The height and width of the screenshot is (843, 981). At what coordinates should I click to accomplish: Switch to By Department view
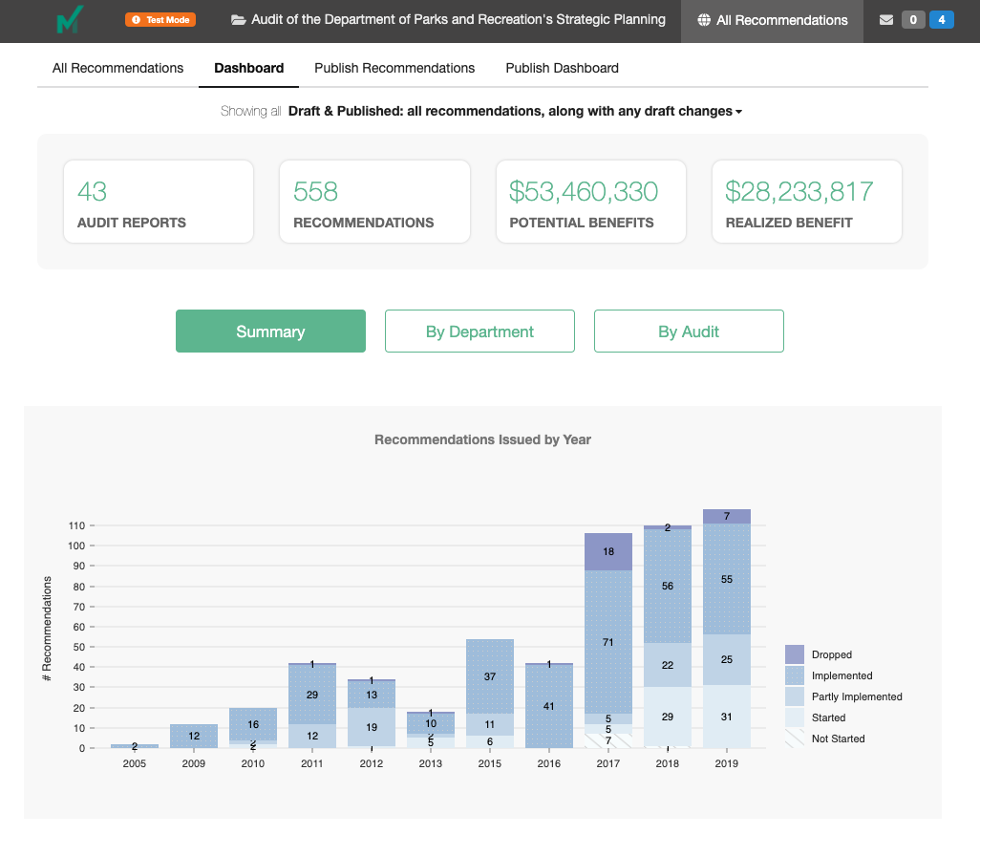point(480,331)
